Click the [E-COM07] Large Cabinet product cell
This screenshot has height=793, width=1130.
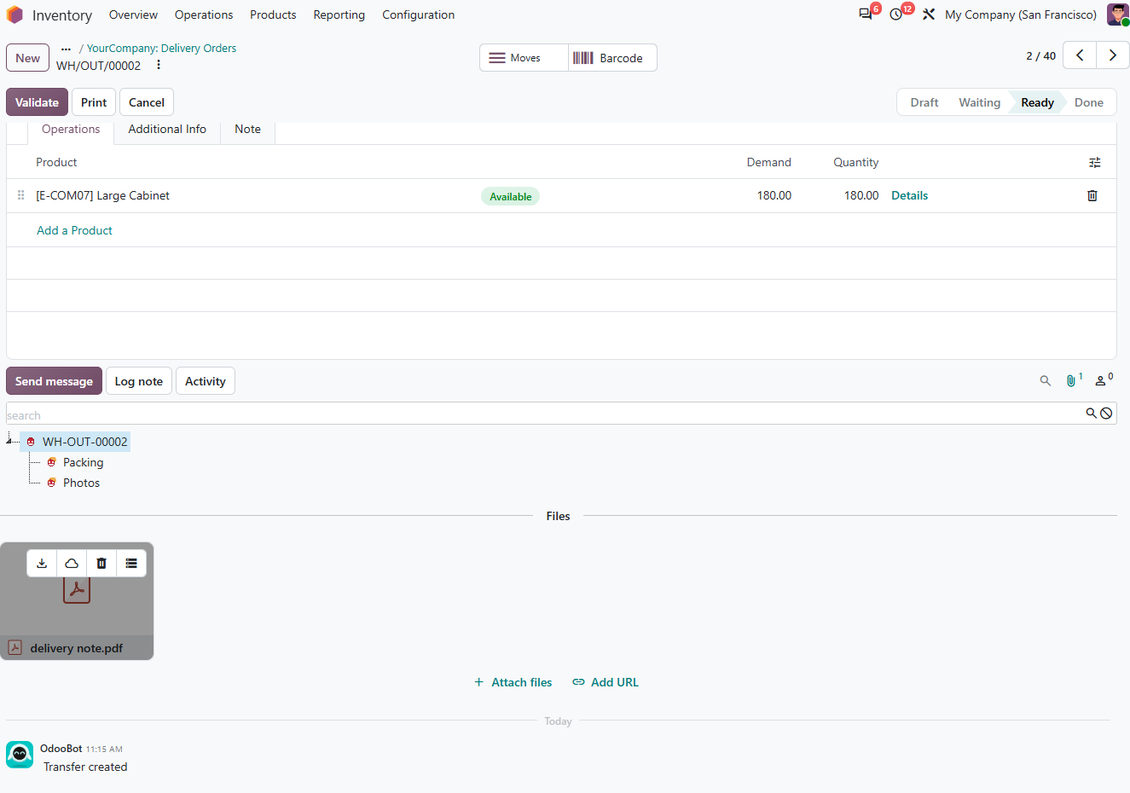(102, 195)
